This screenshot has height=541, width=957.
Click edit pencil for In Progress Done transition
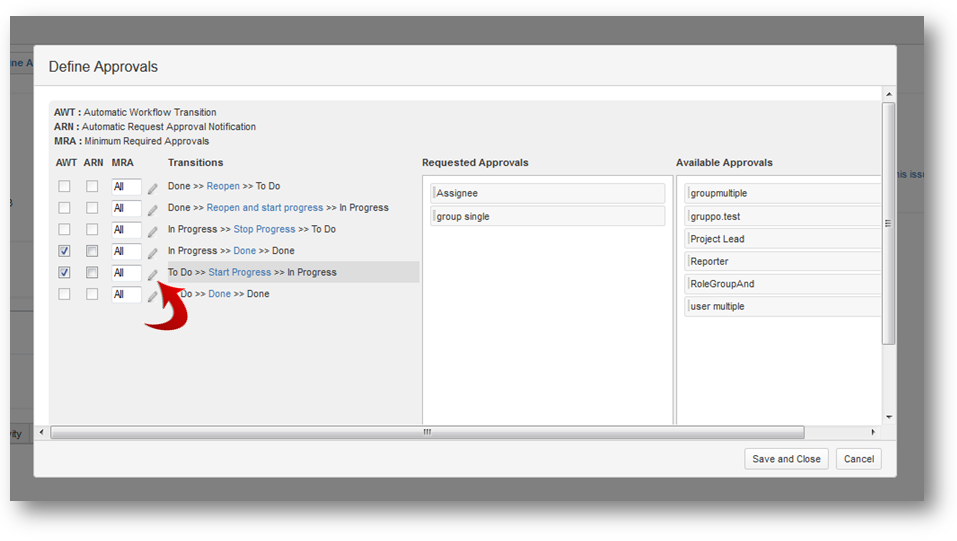click(x=153, y=252)
